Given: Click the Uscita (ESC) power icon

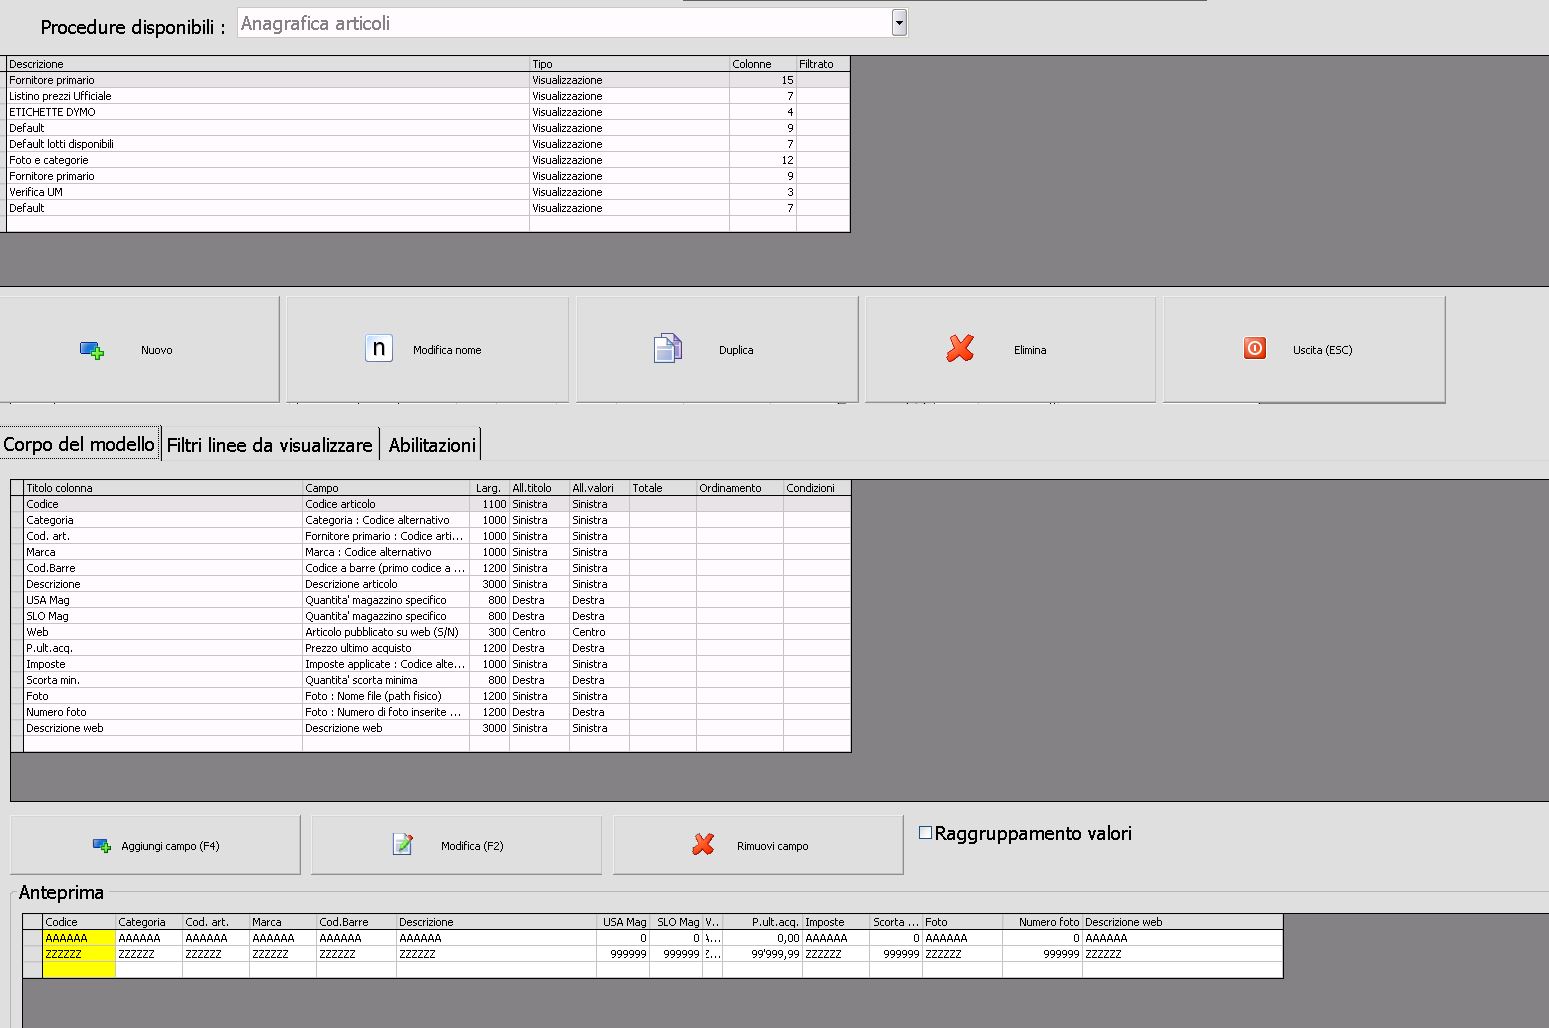Looking at the screenshot, I should coord(1255,348).
